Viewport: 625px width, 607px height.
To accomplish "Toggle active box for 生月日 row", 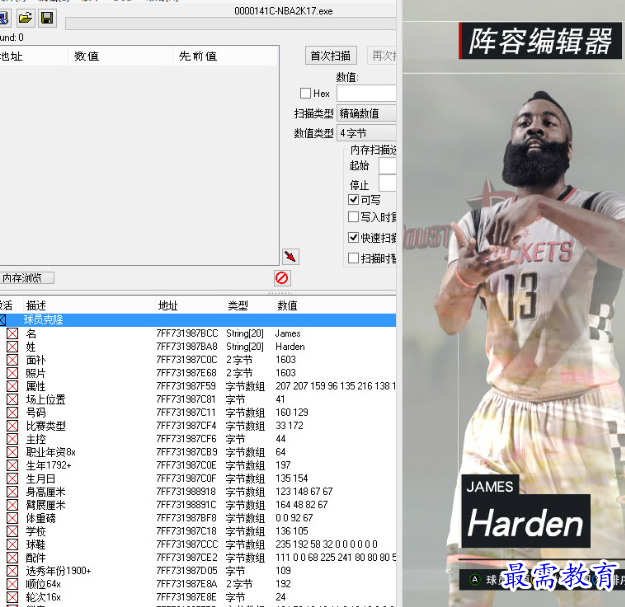I will tap(12, 478).
